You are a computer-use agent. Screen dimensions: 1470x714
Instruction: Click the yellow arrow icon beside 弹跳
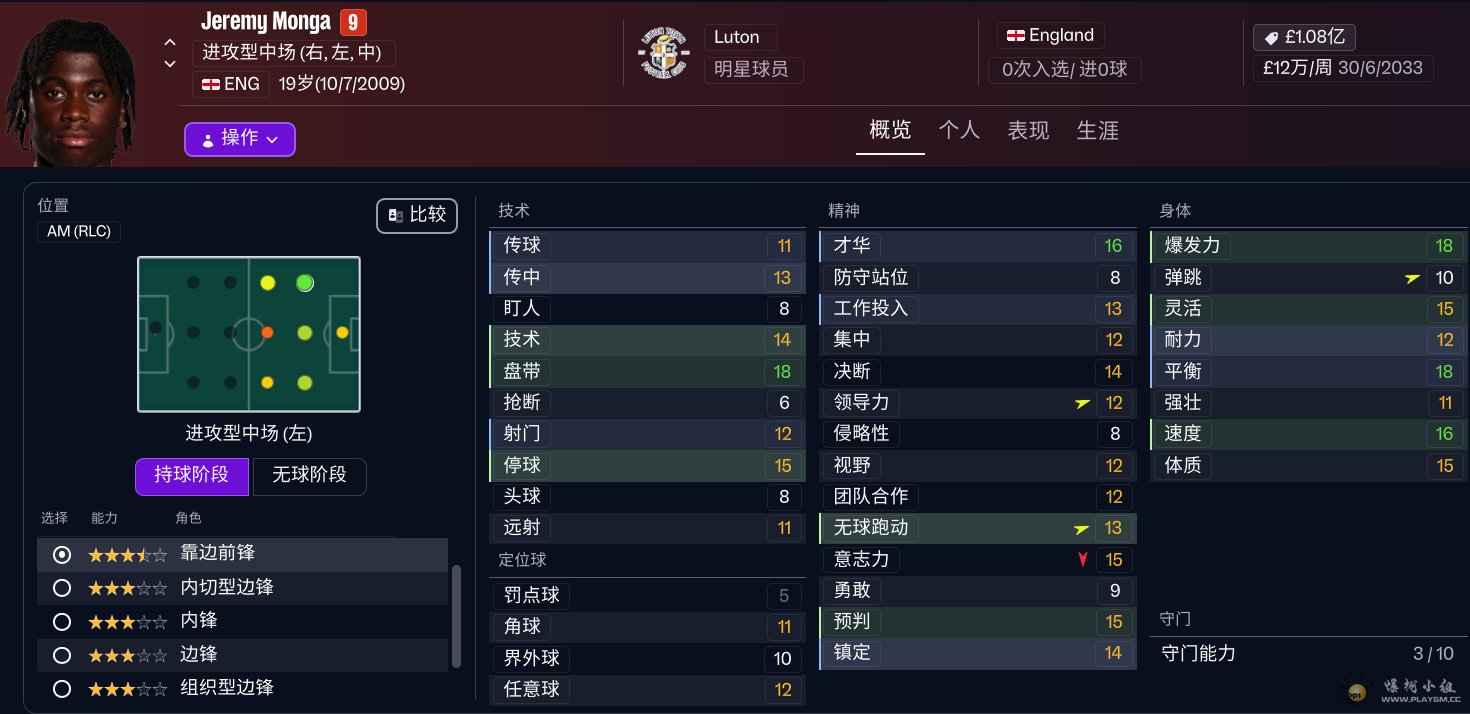coord(1412,278)
